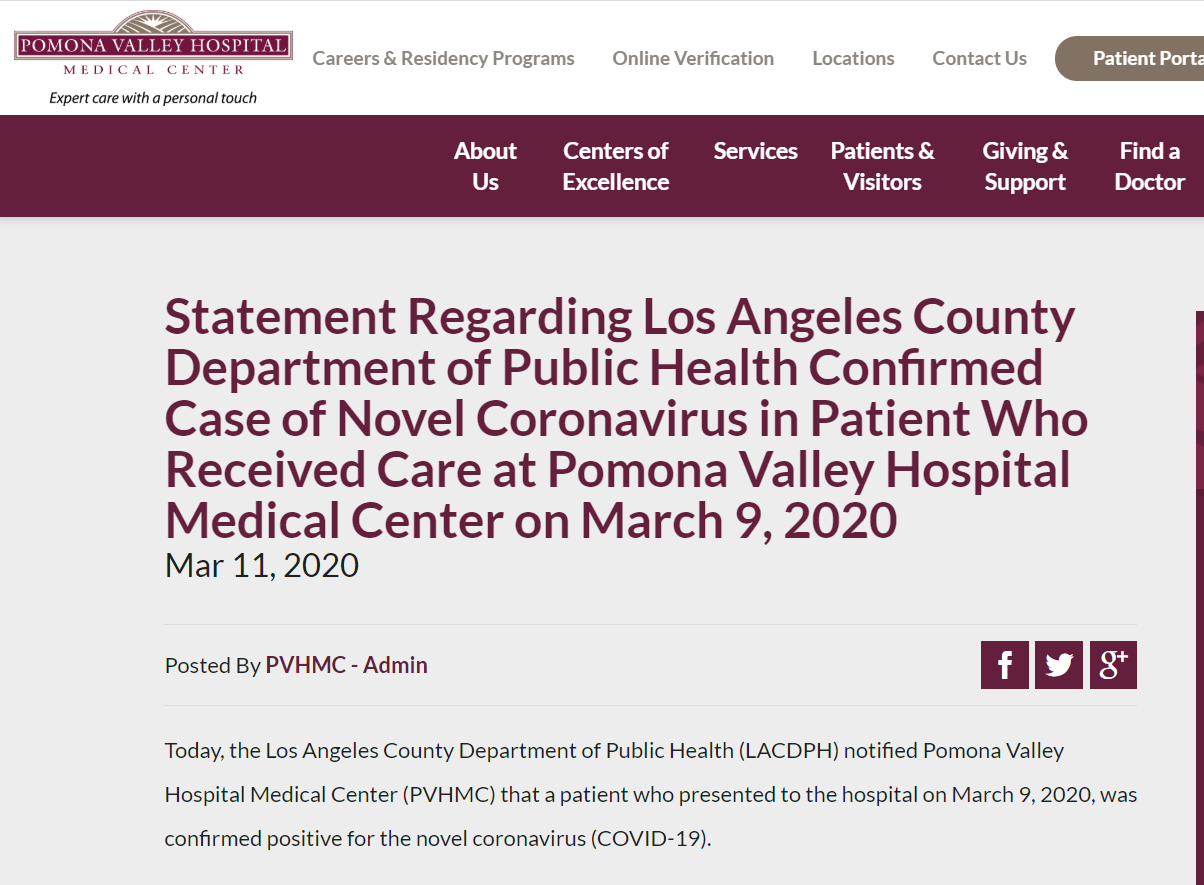Click the Mar 11, 2020 post date
This screenshot has height=885, width=1204.
(262, 565)
